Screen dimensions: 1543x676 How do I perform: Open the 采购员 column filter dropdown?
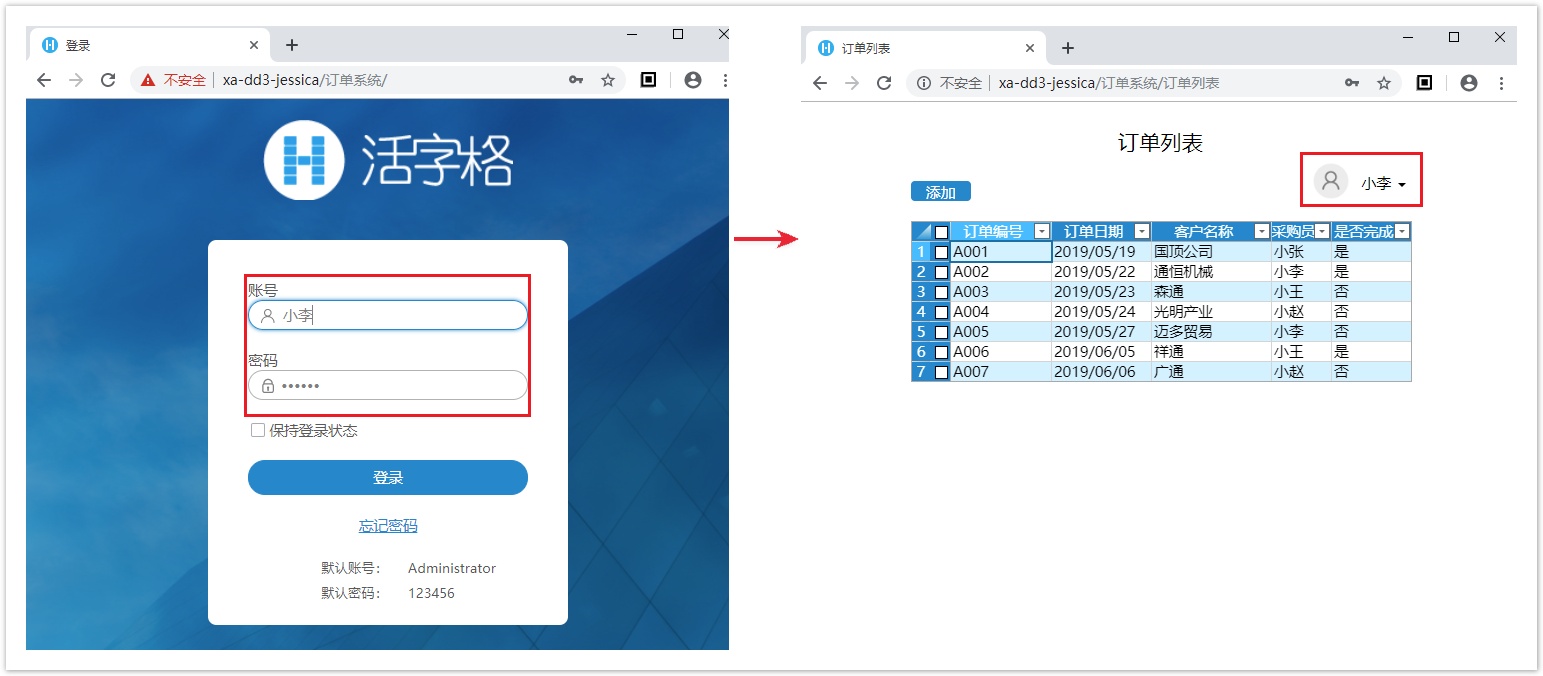[1322, 232]
